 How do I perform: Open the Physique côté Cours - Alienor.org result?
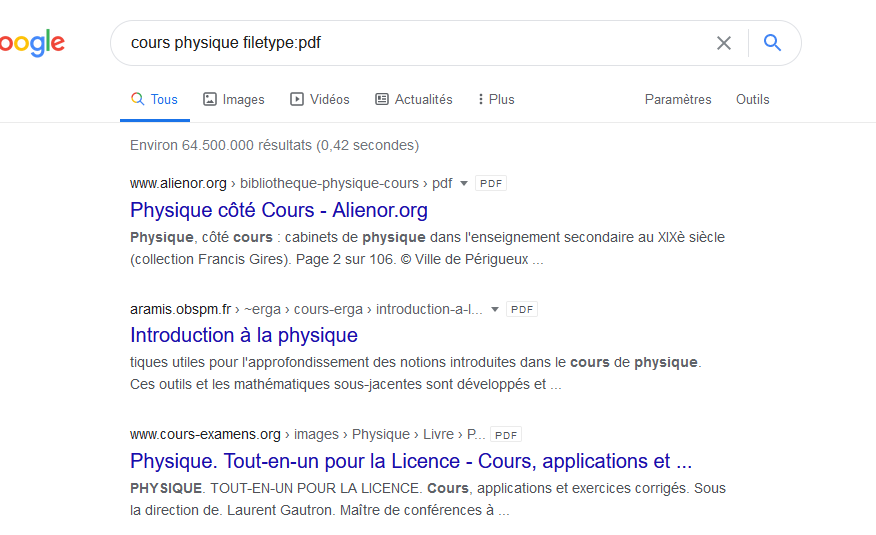[279, 210]
